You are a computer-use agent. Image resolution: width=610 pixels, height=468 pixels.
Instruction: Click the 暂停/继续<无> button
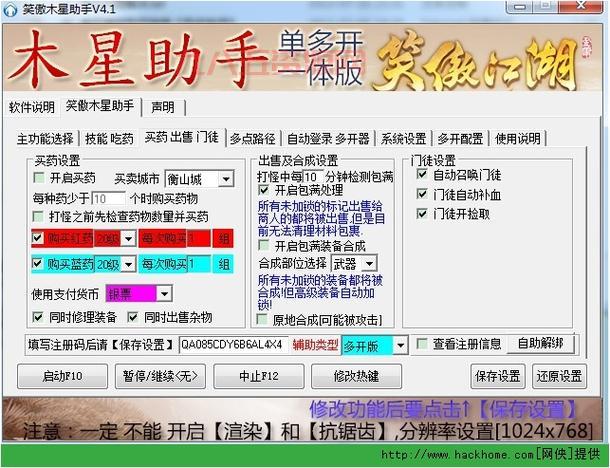pyautogui.click(x=160, y=376)
